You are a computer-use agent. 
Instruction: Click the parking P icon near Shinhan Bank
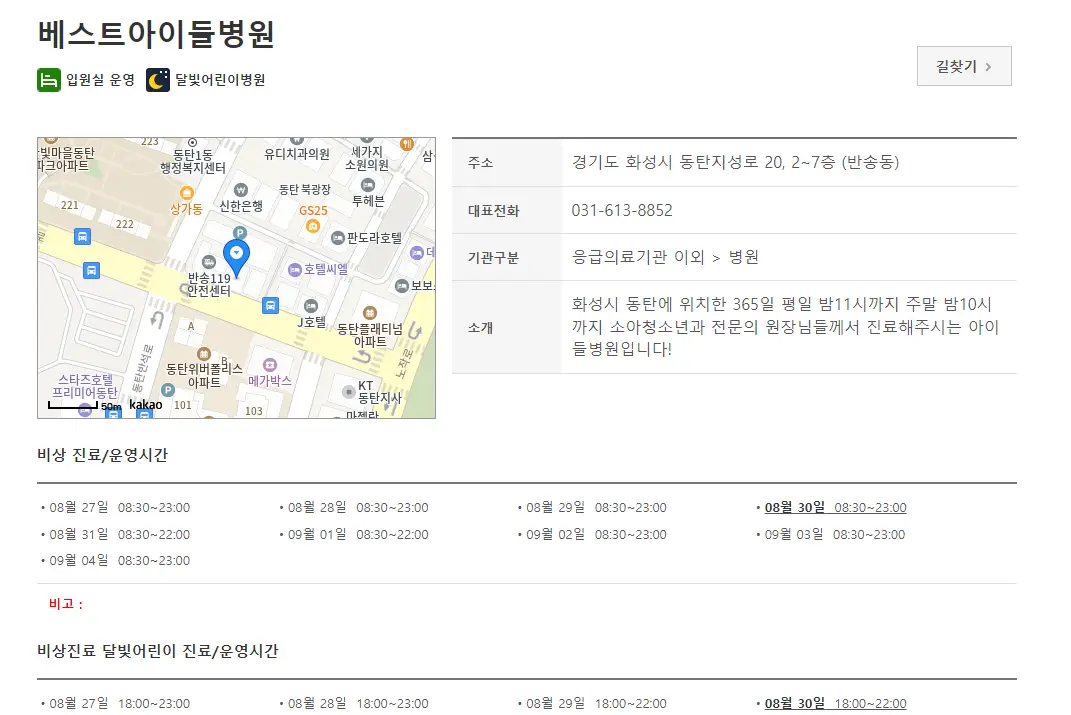coord(240,231)
